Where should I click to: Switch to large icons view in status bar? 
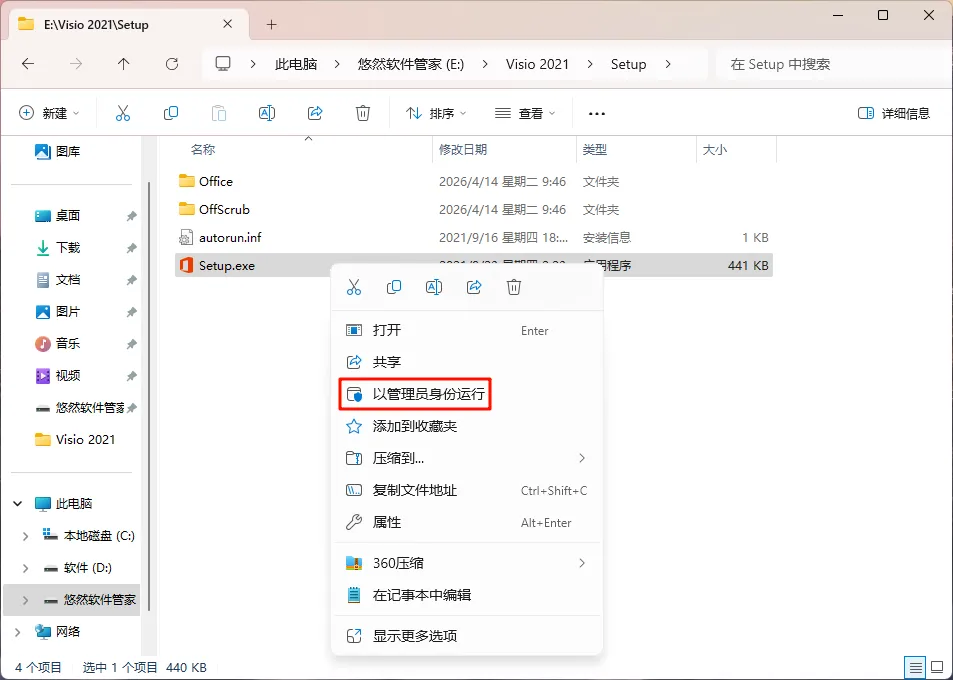[937, 667]
